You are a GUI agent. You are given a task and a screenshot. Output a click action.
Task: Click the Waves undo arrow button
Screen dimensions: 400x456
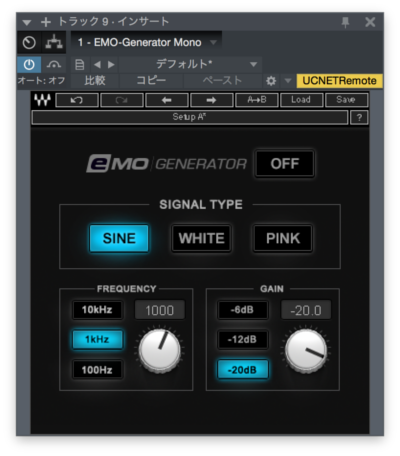pyautogui.click(x=77, y=100)
